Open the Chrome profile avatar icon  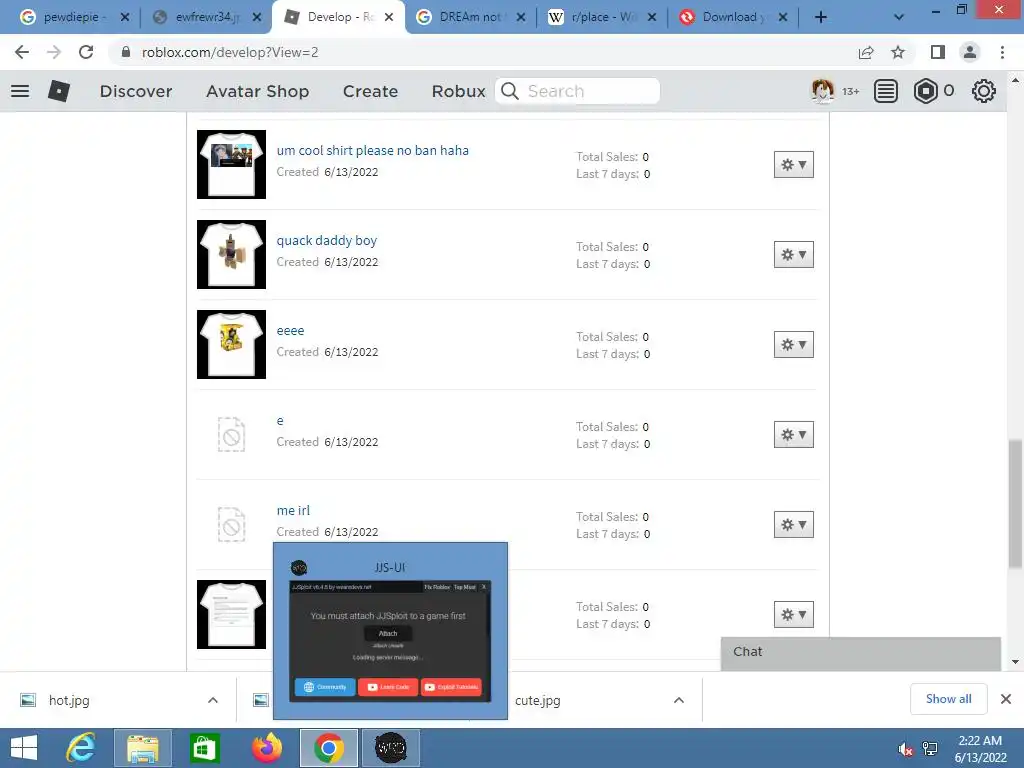(970, 52)
